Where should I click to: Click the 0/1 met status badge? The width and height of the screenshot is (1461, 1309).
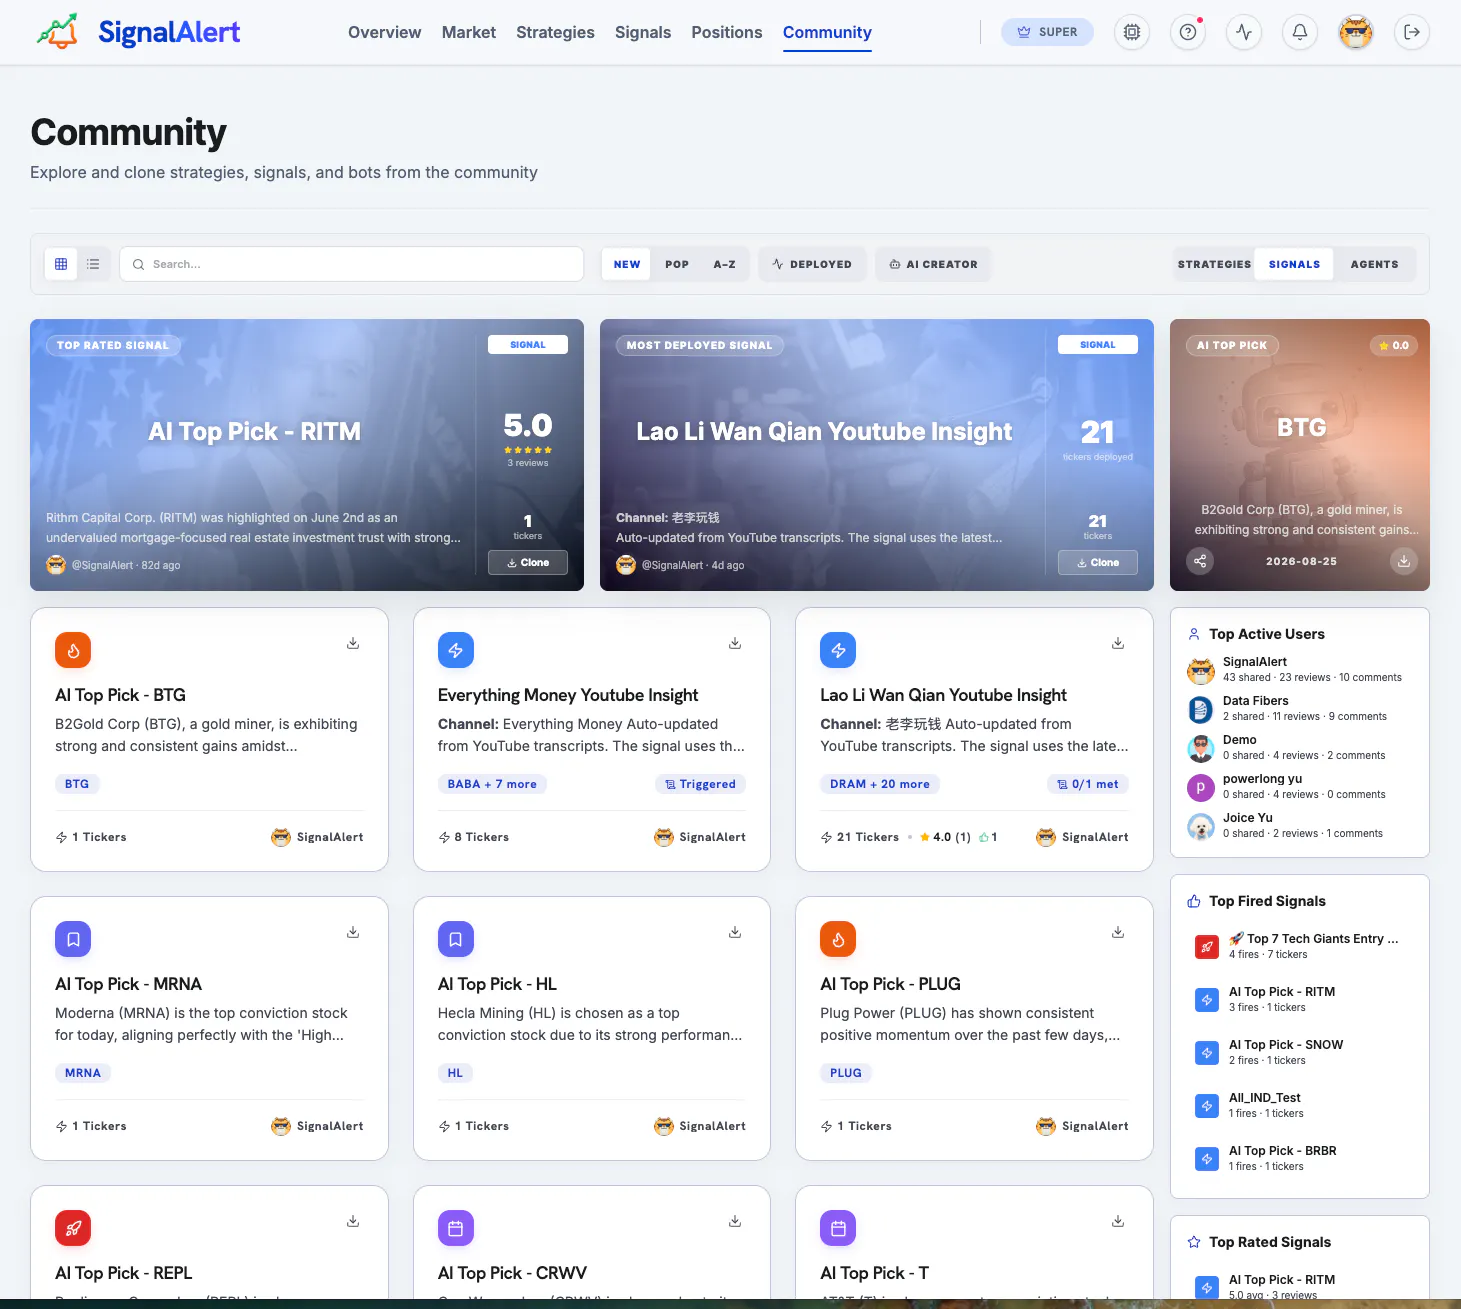click(x=1088, y=784)
